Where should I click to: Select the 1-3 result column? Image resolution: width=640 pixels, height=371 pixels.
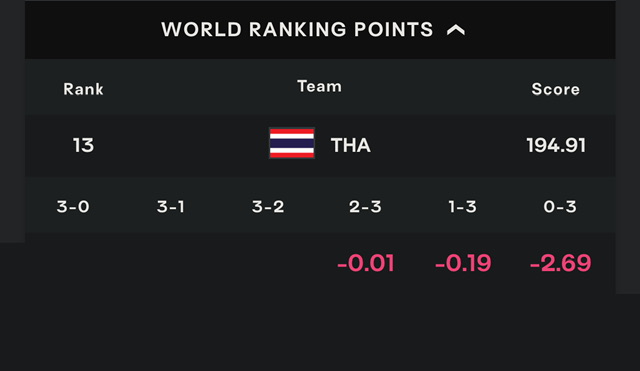pyautogui.click(x=462, y=207)
